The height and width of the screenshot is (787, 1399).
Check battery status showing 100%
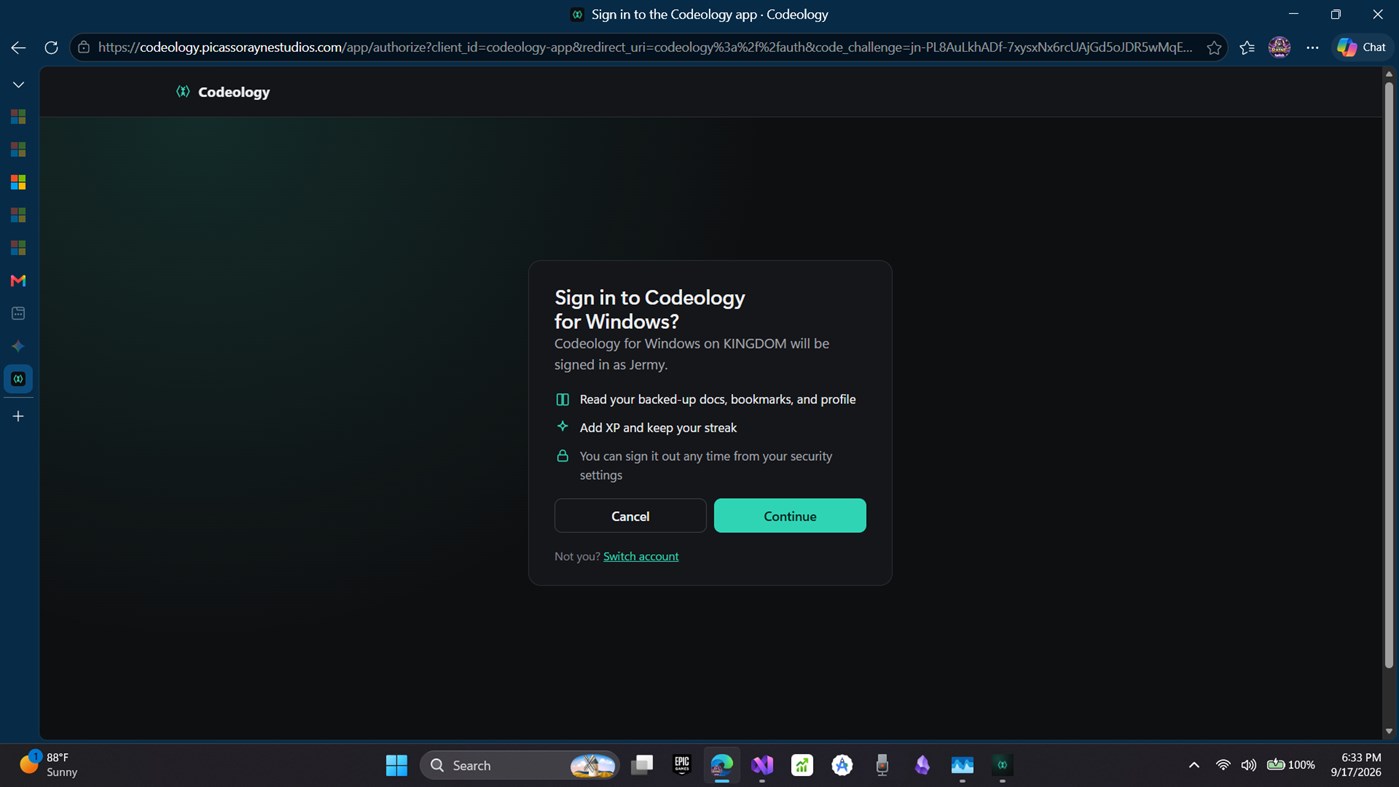click(1291, 765)
